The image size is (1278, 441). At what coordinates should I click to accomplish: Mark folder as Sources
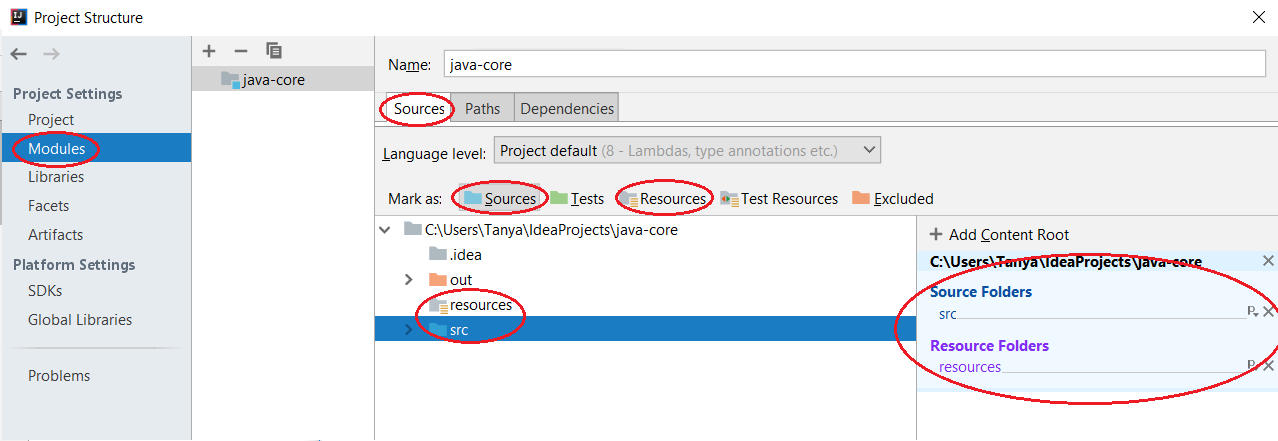(500, 198)
